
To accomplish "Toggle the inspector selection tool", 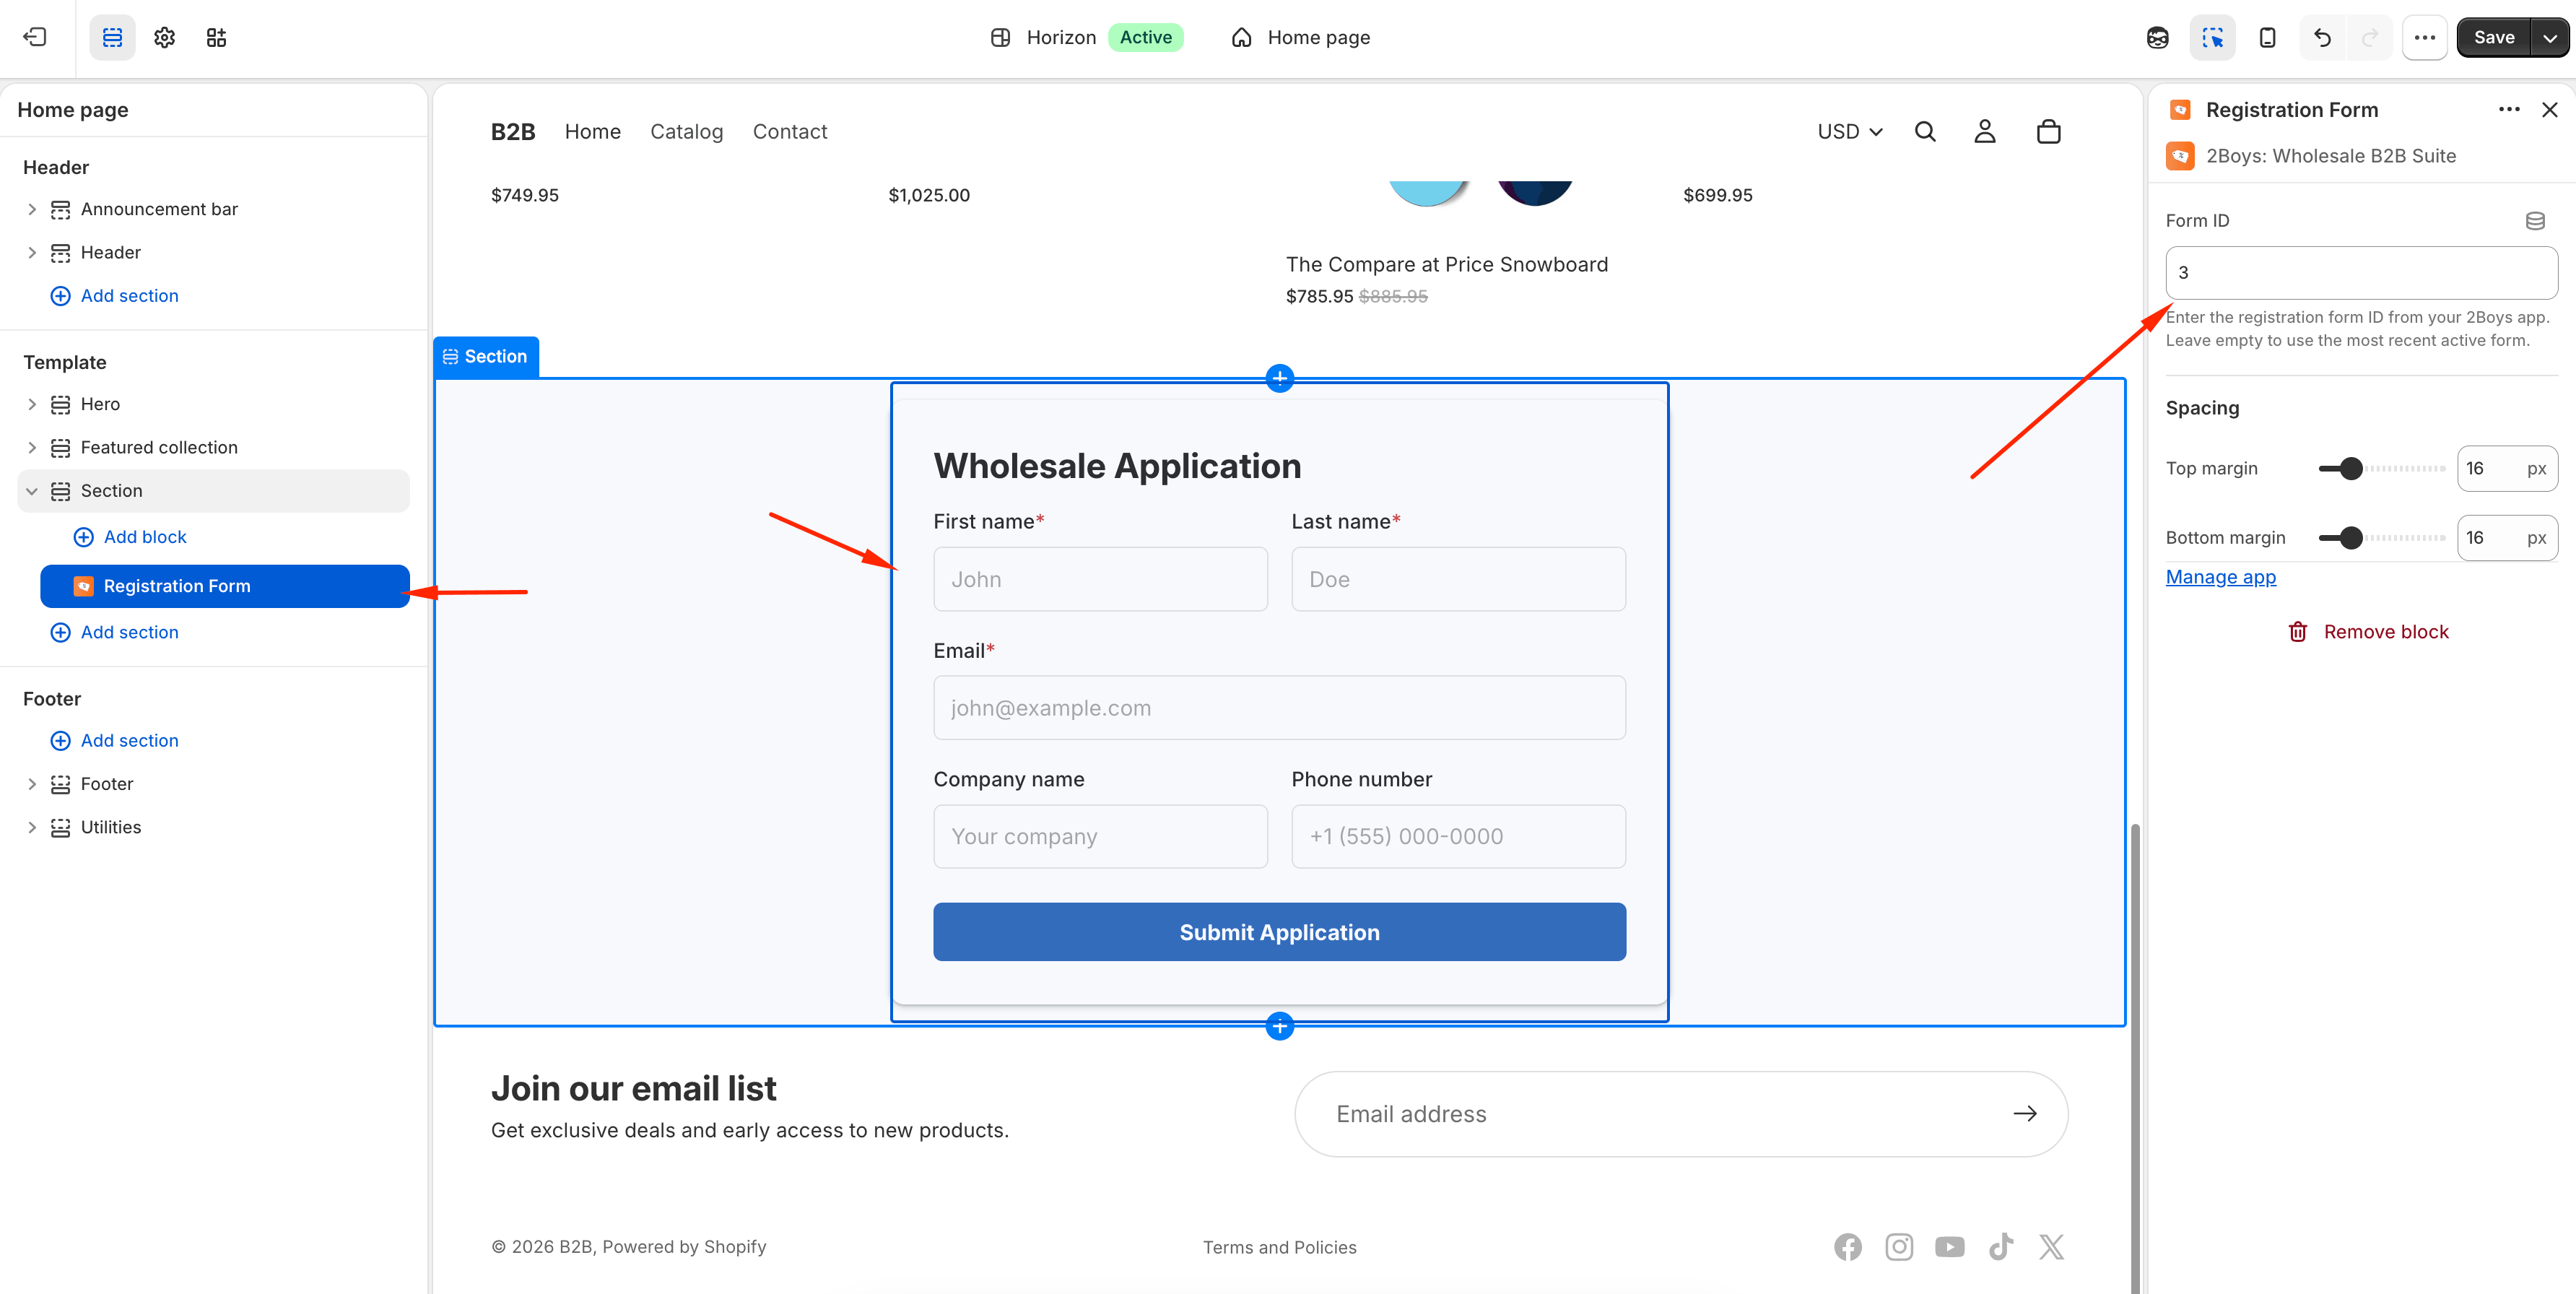I will tap(2212, 37).
